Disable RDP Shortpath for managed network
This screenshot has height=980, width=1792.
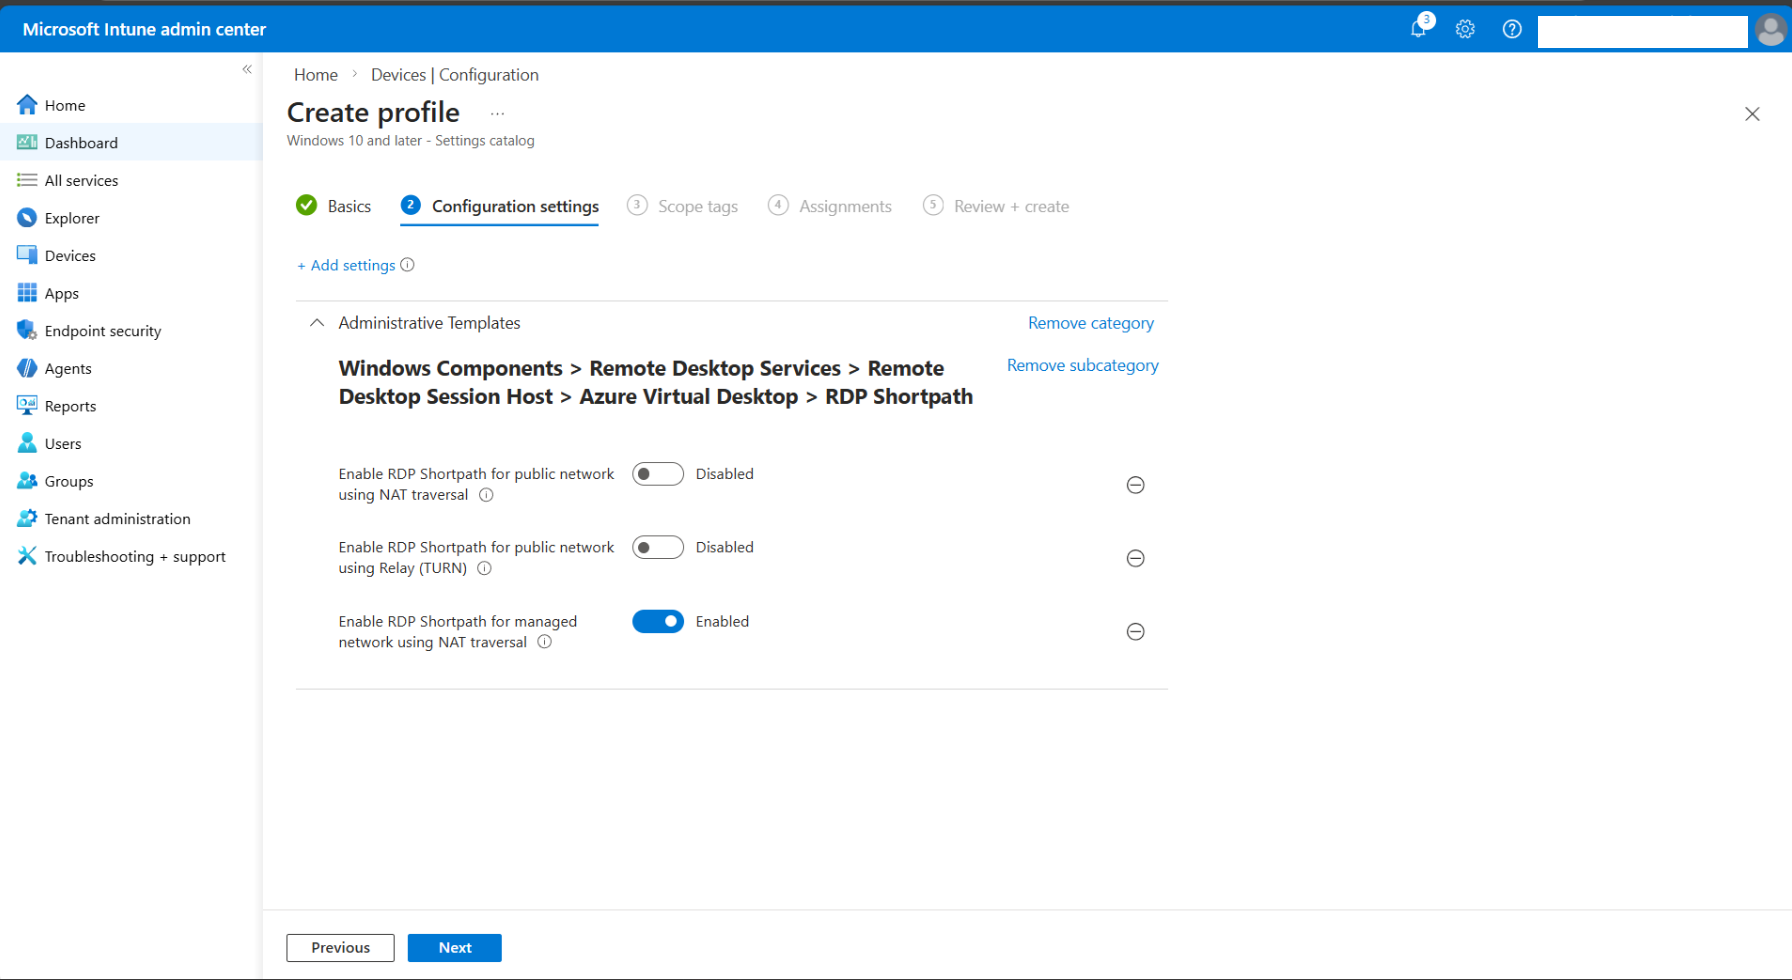[x=658, y=621]
